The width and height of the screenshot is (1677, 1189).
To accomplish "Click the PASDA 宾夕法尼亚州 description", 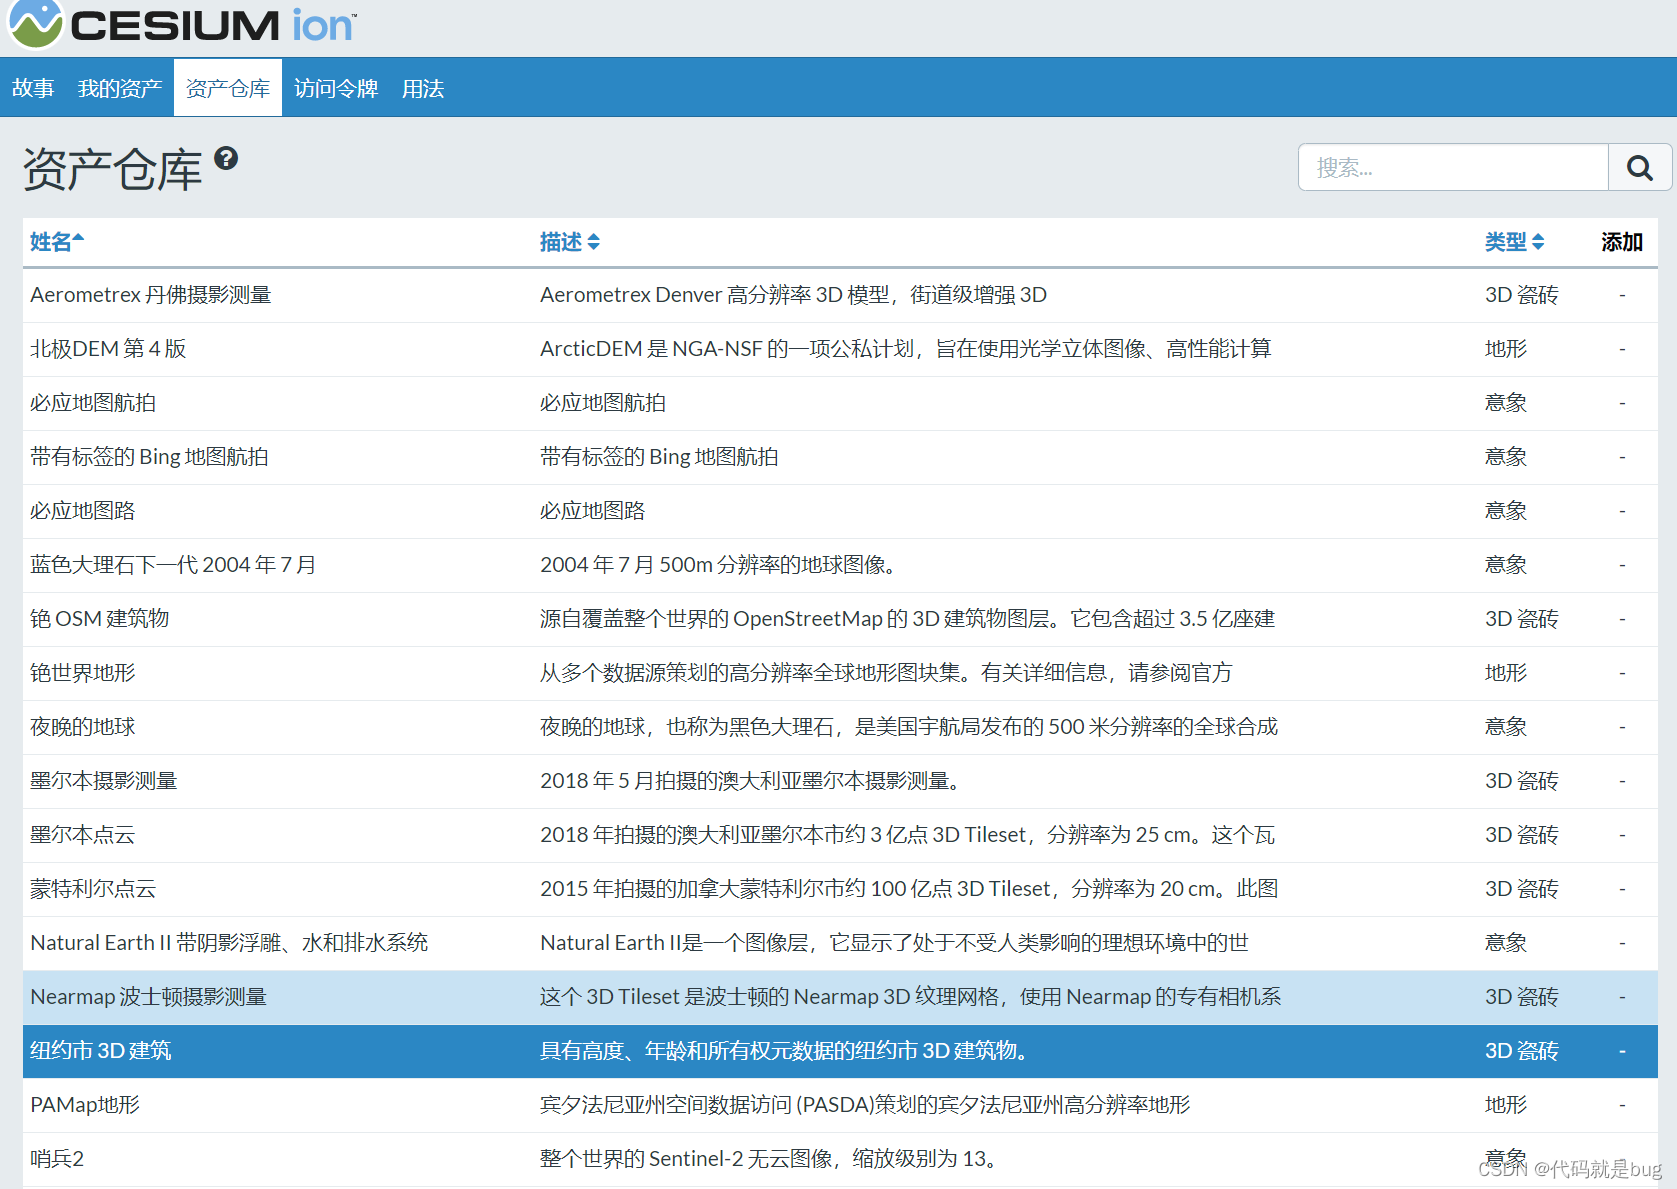I will coord(865,1105).
